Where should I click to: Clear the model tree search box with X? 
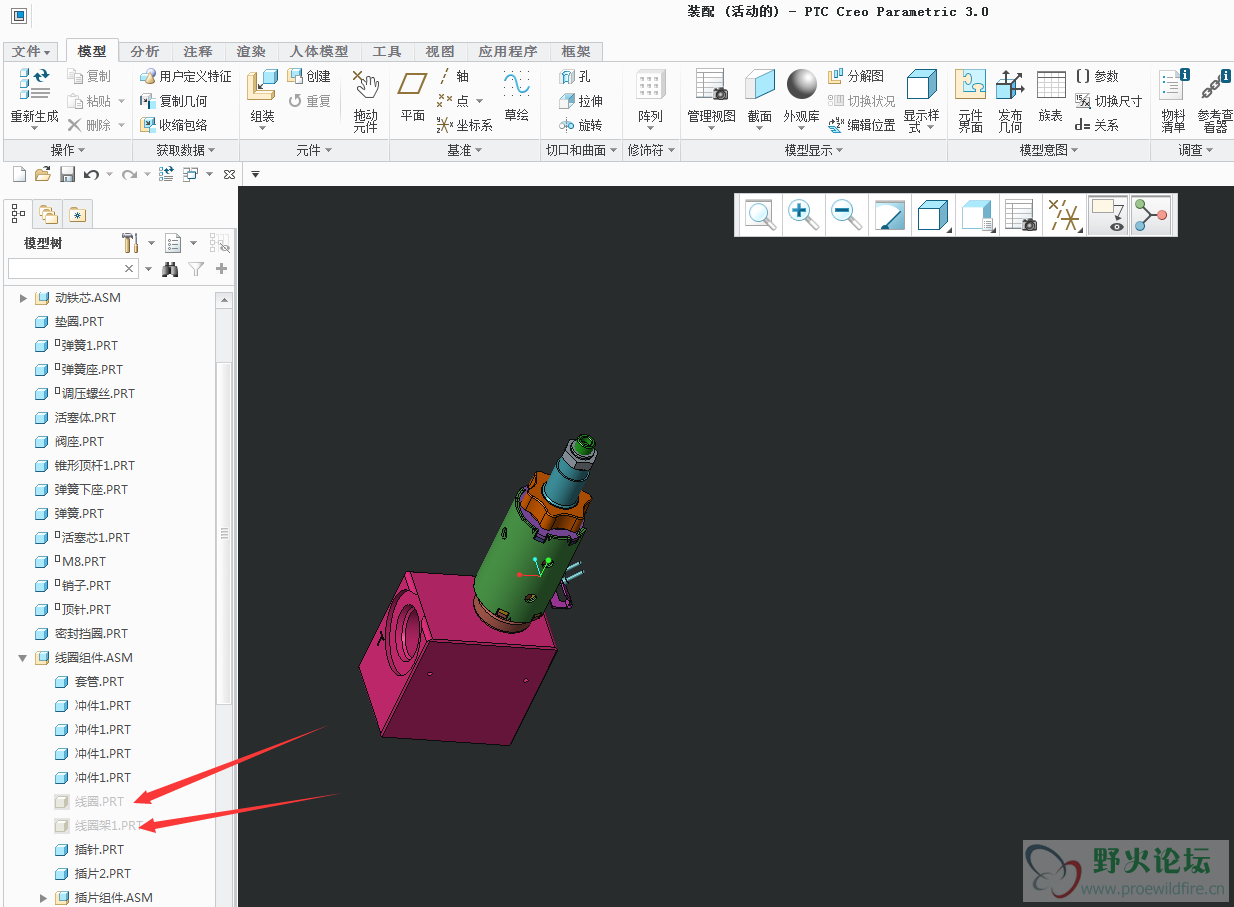tap(129, 269)
